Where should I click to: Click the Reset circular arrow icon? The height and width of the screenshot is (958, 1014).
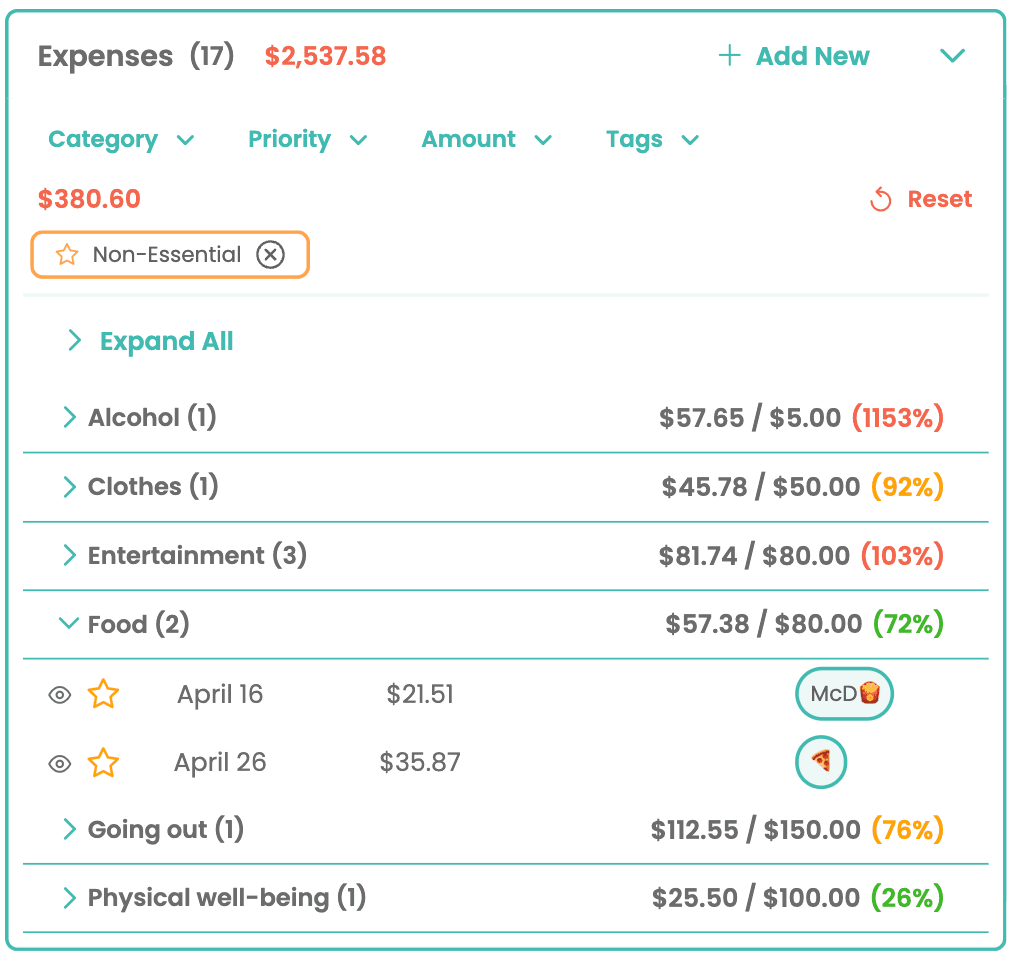click(880, 199)
